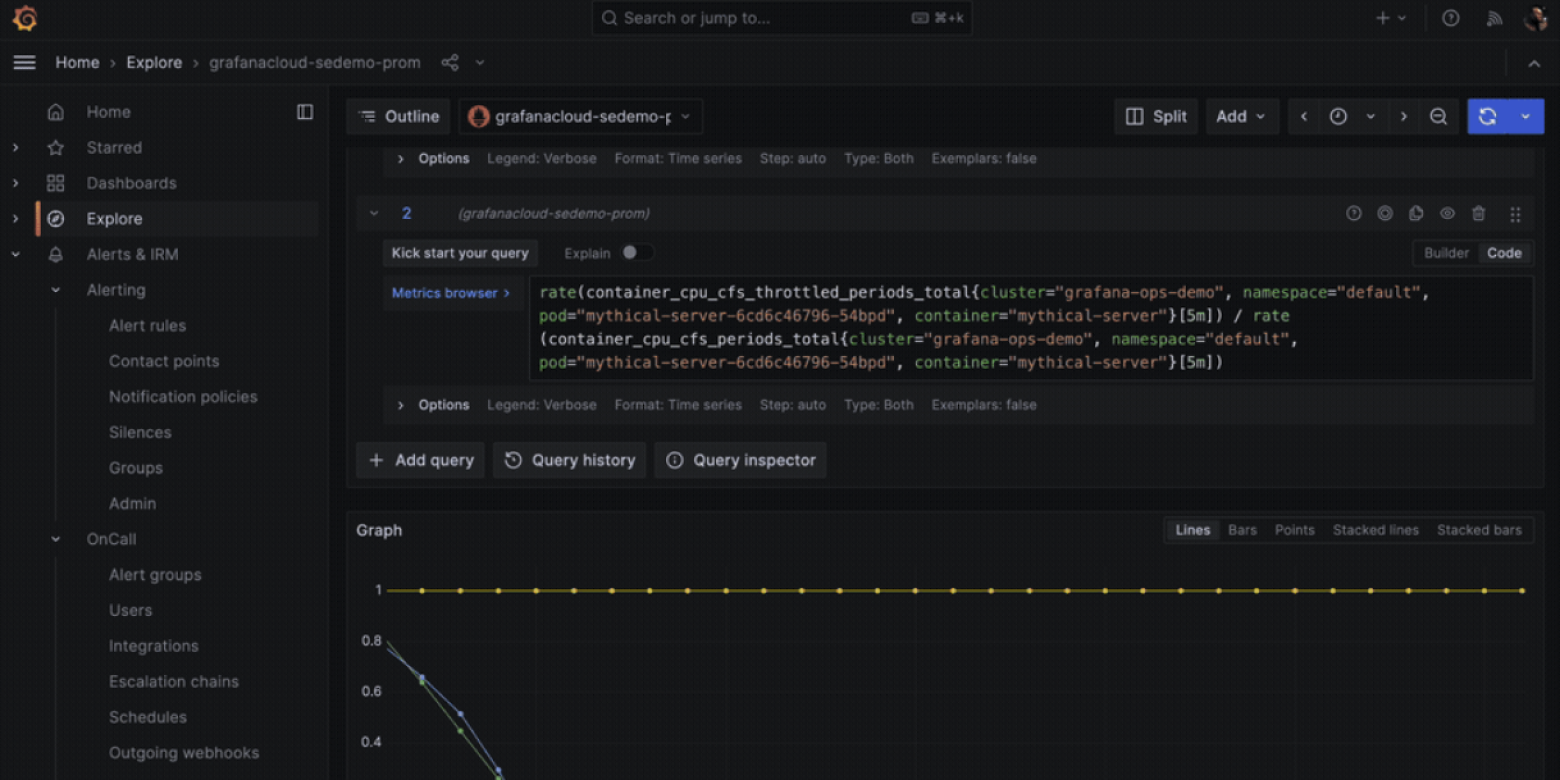Open the Query inspector

[x=740, y=460]
